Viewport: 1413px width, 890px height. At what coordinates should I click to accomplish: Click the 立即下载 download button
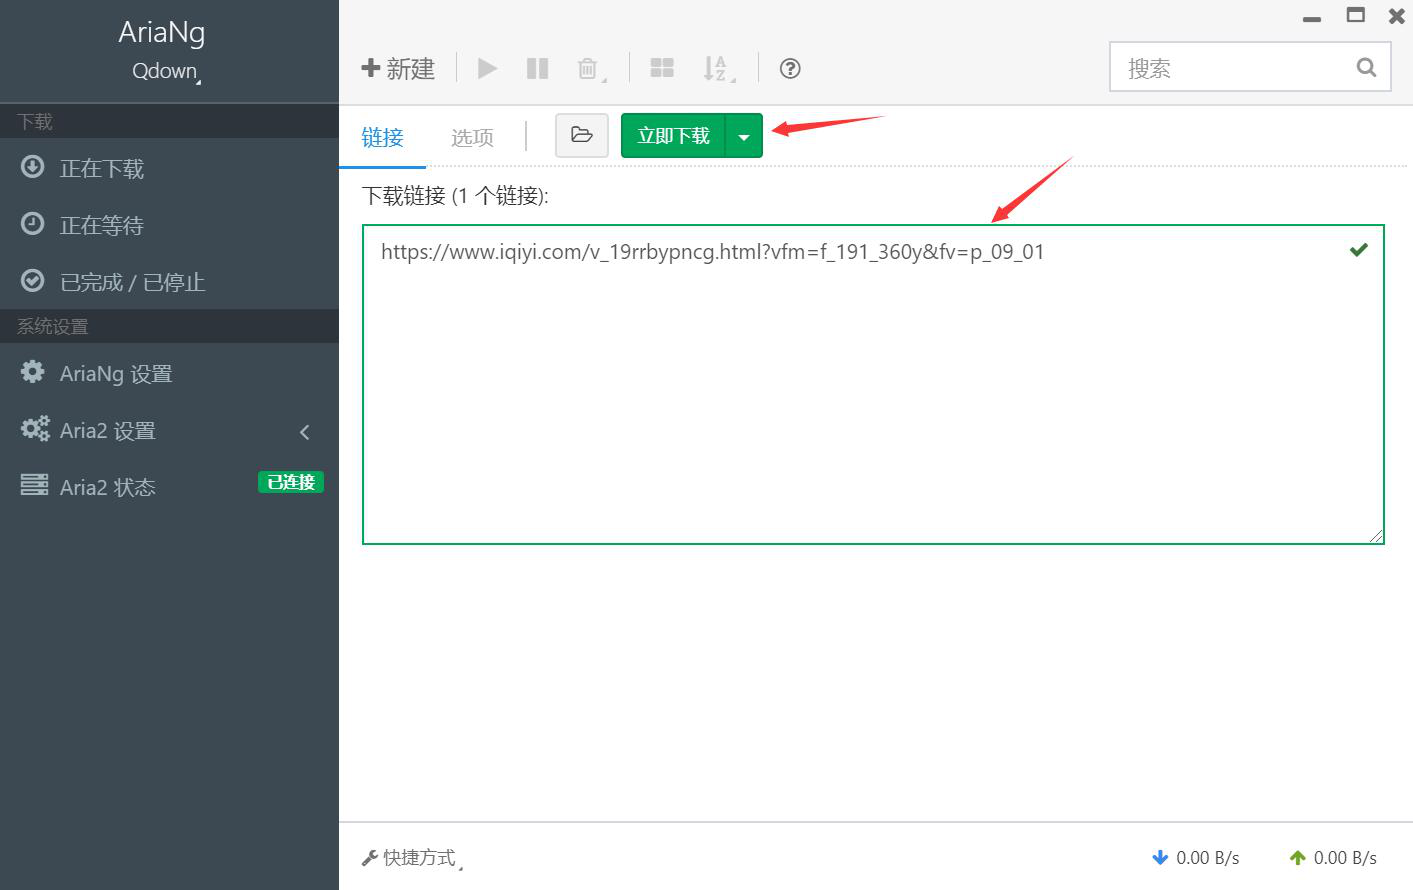[672, 135]
